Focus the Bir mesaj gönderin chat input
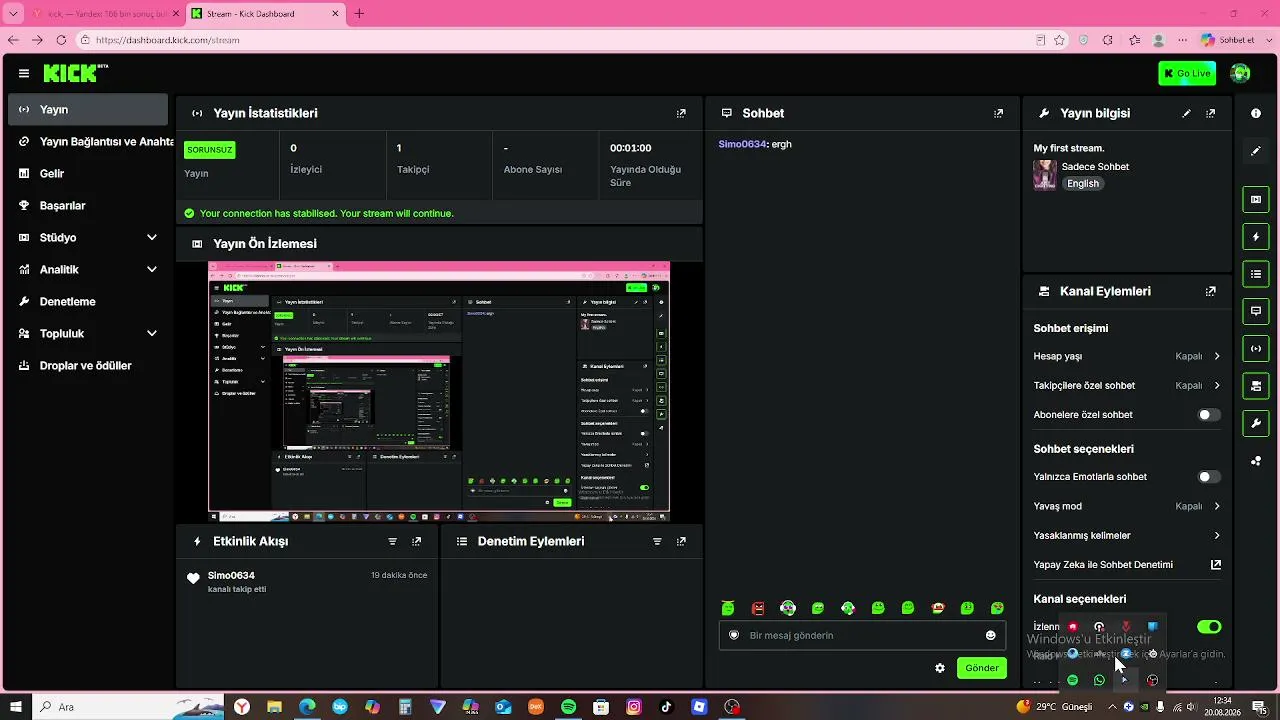1280x720 pixels. [x=862, y=635]
